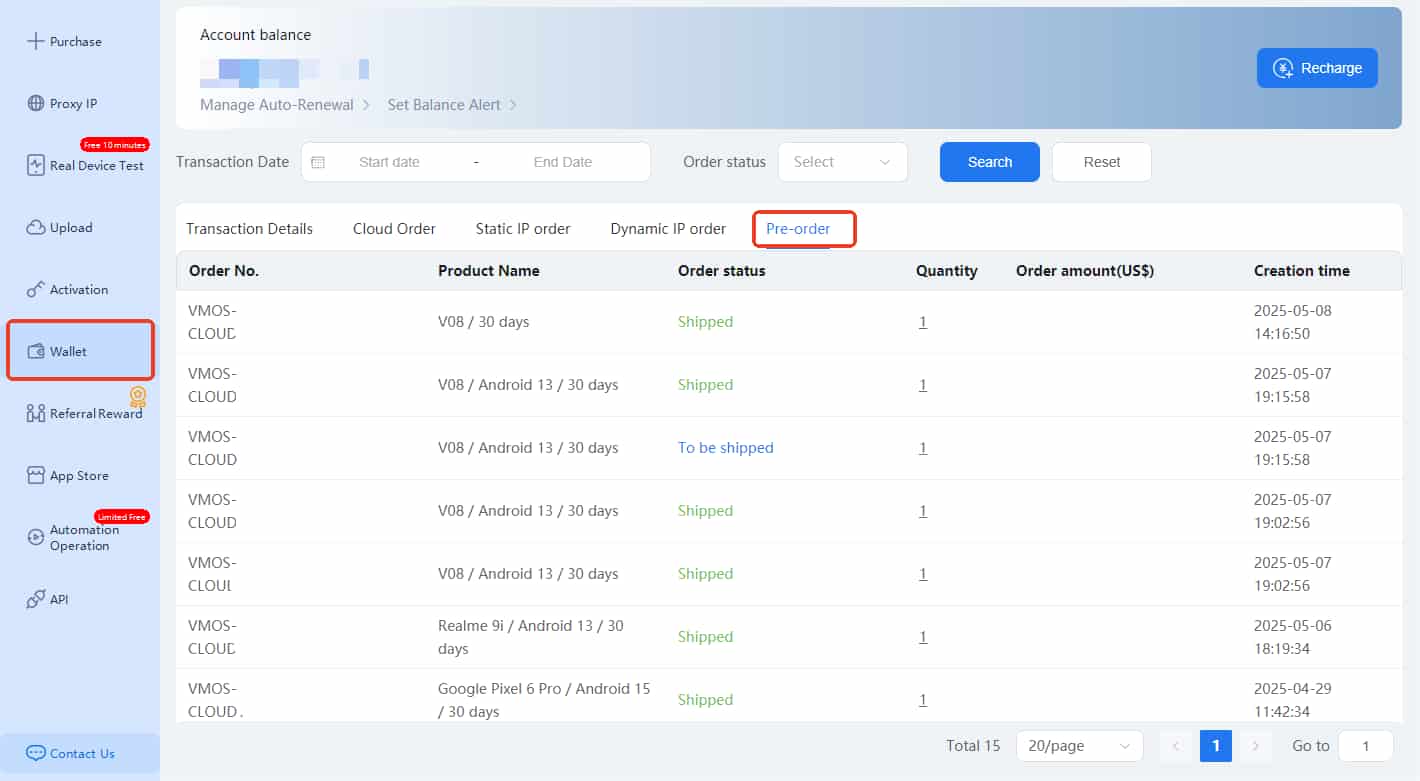Click quantity 1 of To be shipped order
This screenshot has height=781, width=1420.
coord(923,448)
